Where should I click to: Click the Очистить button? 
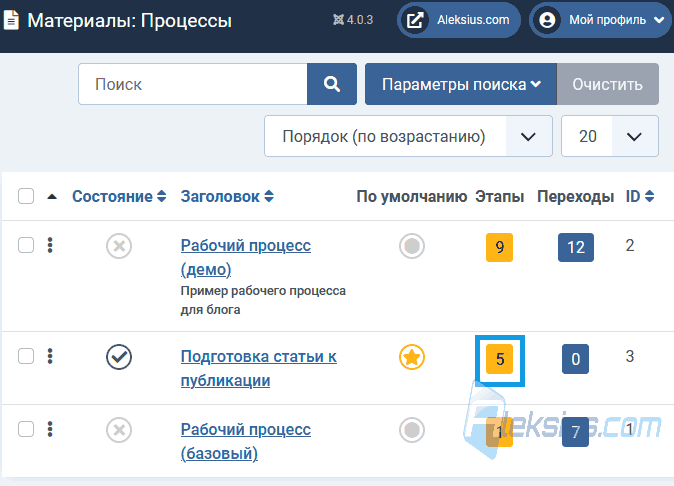(607, 84)
